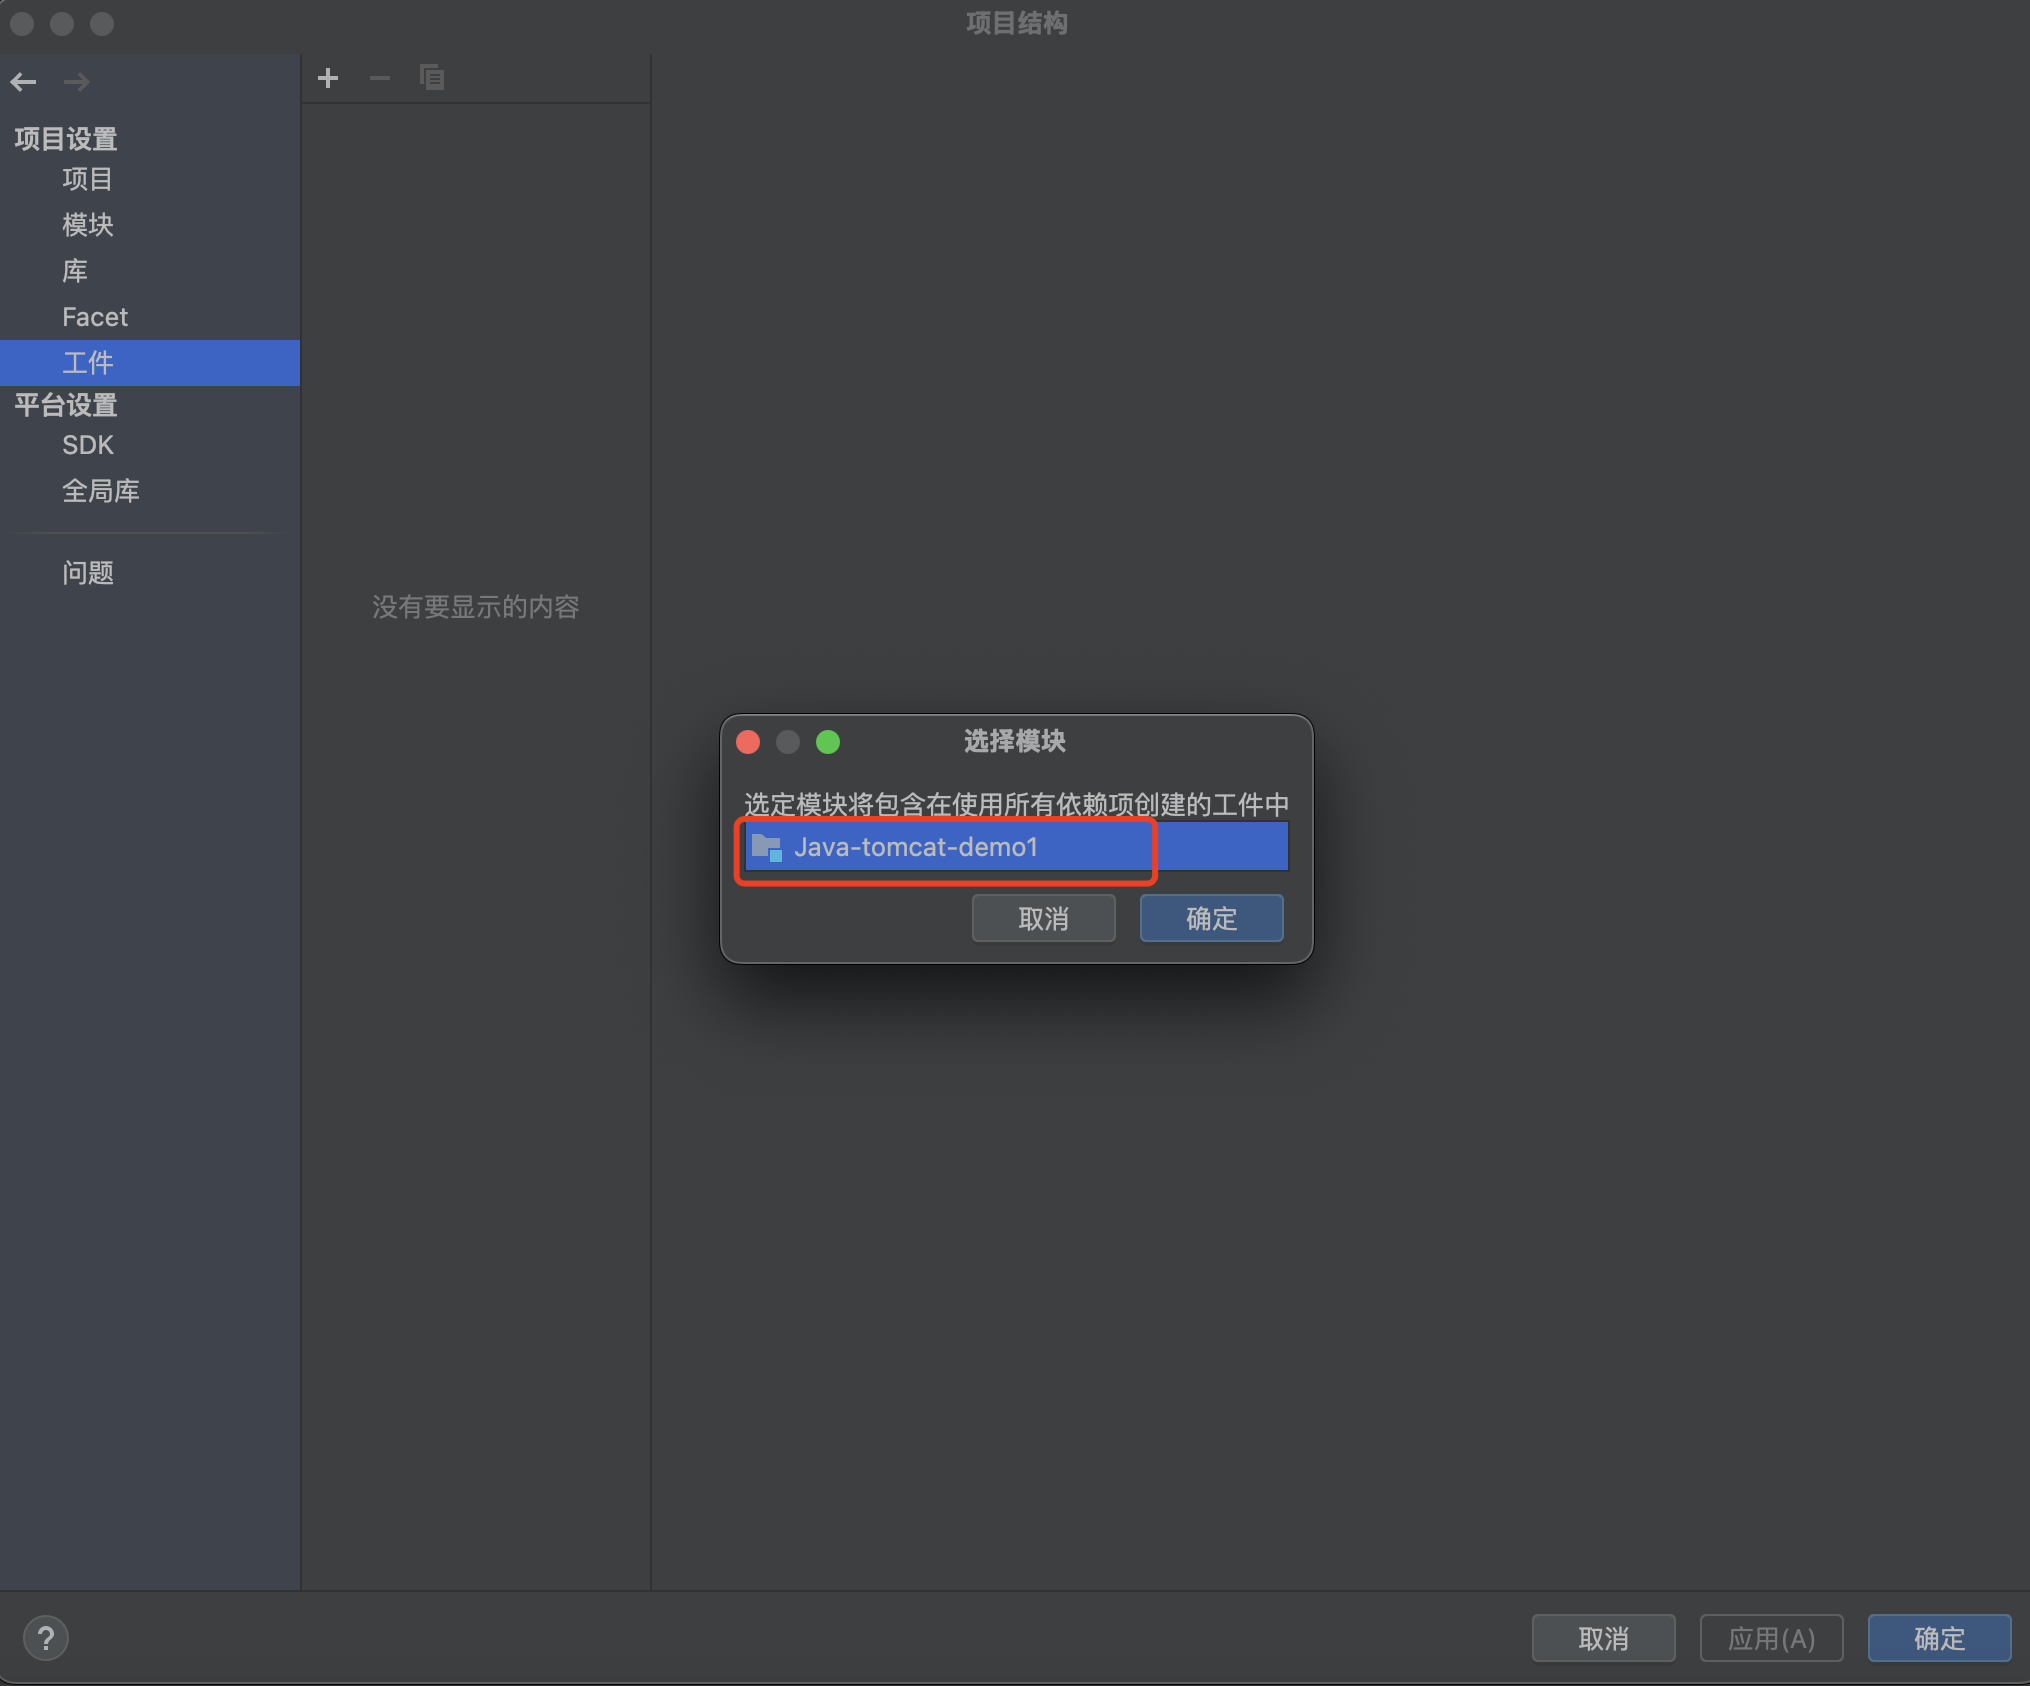The width and height of the screenshot is (2030, 1686).
Task: Click the plus icon to add artifact
Action: coord(328,78)
